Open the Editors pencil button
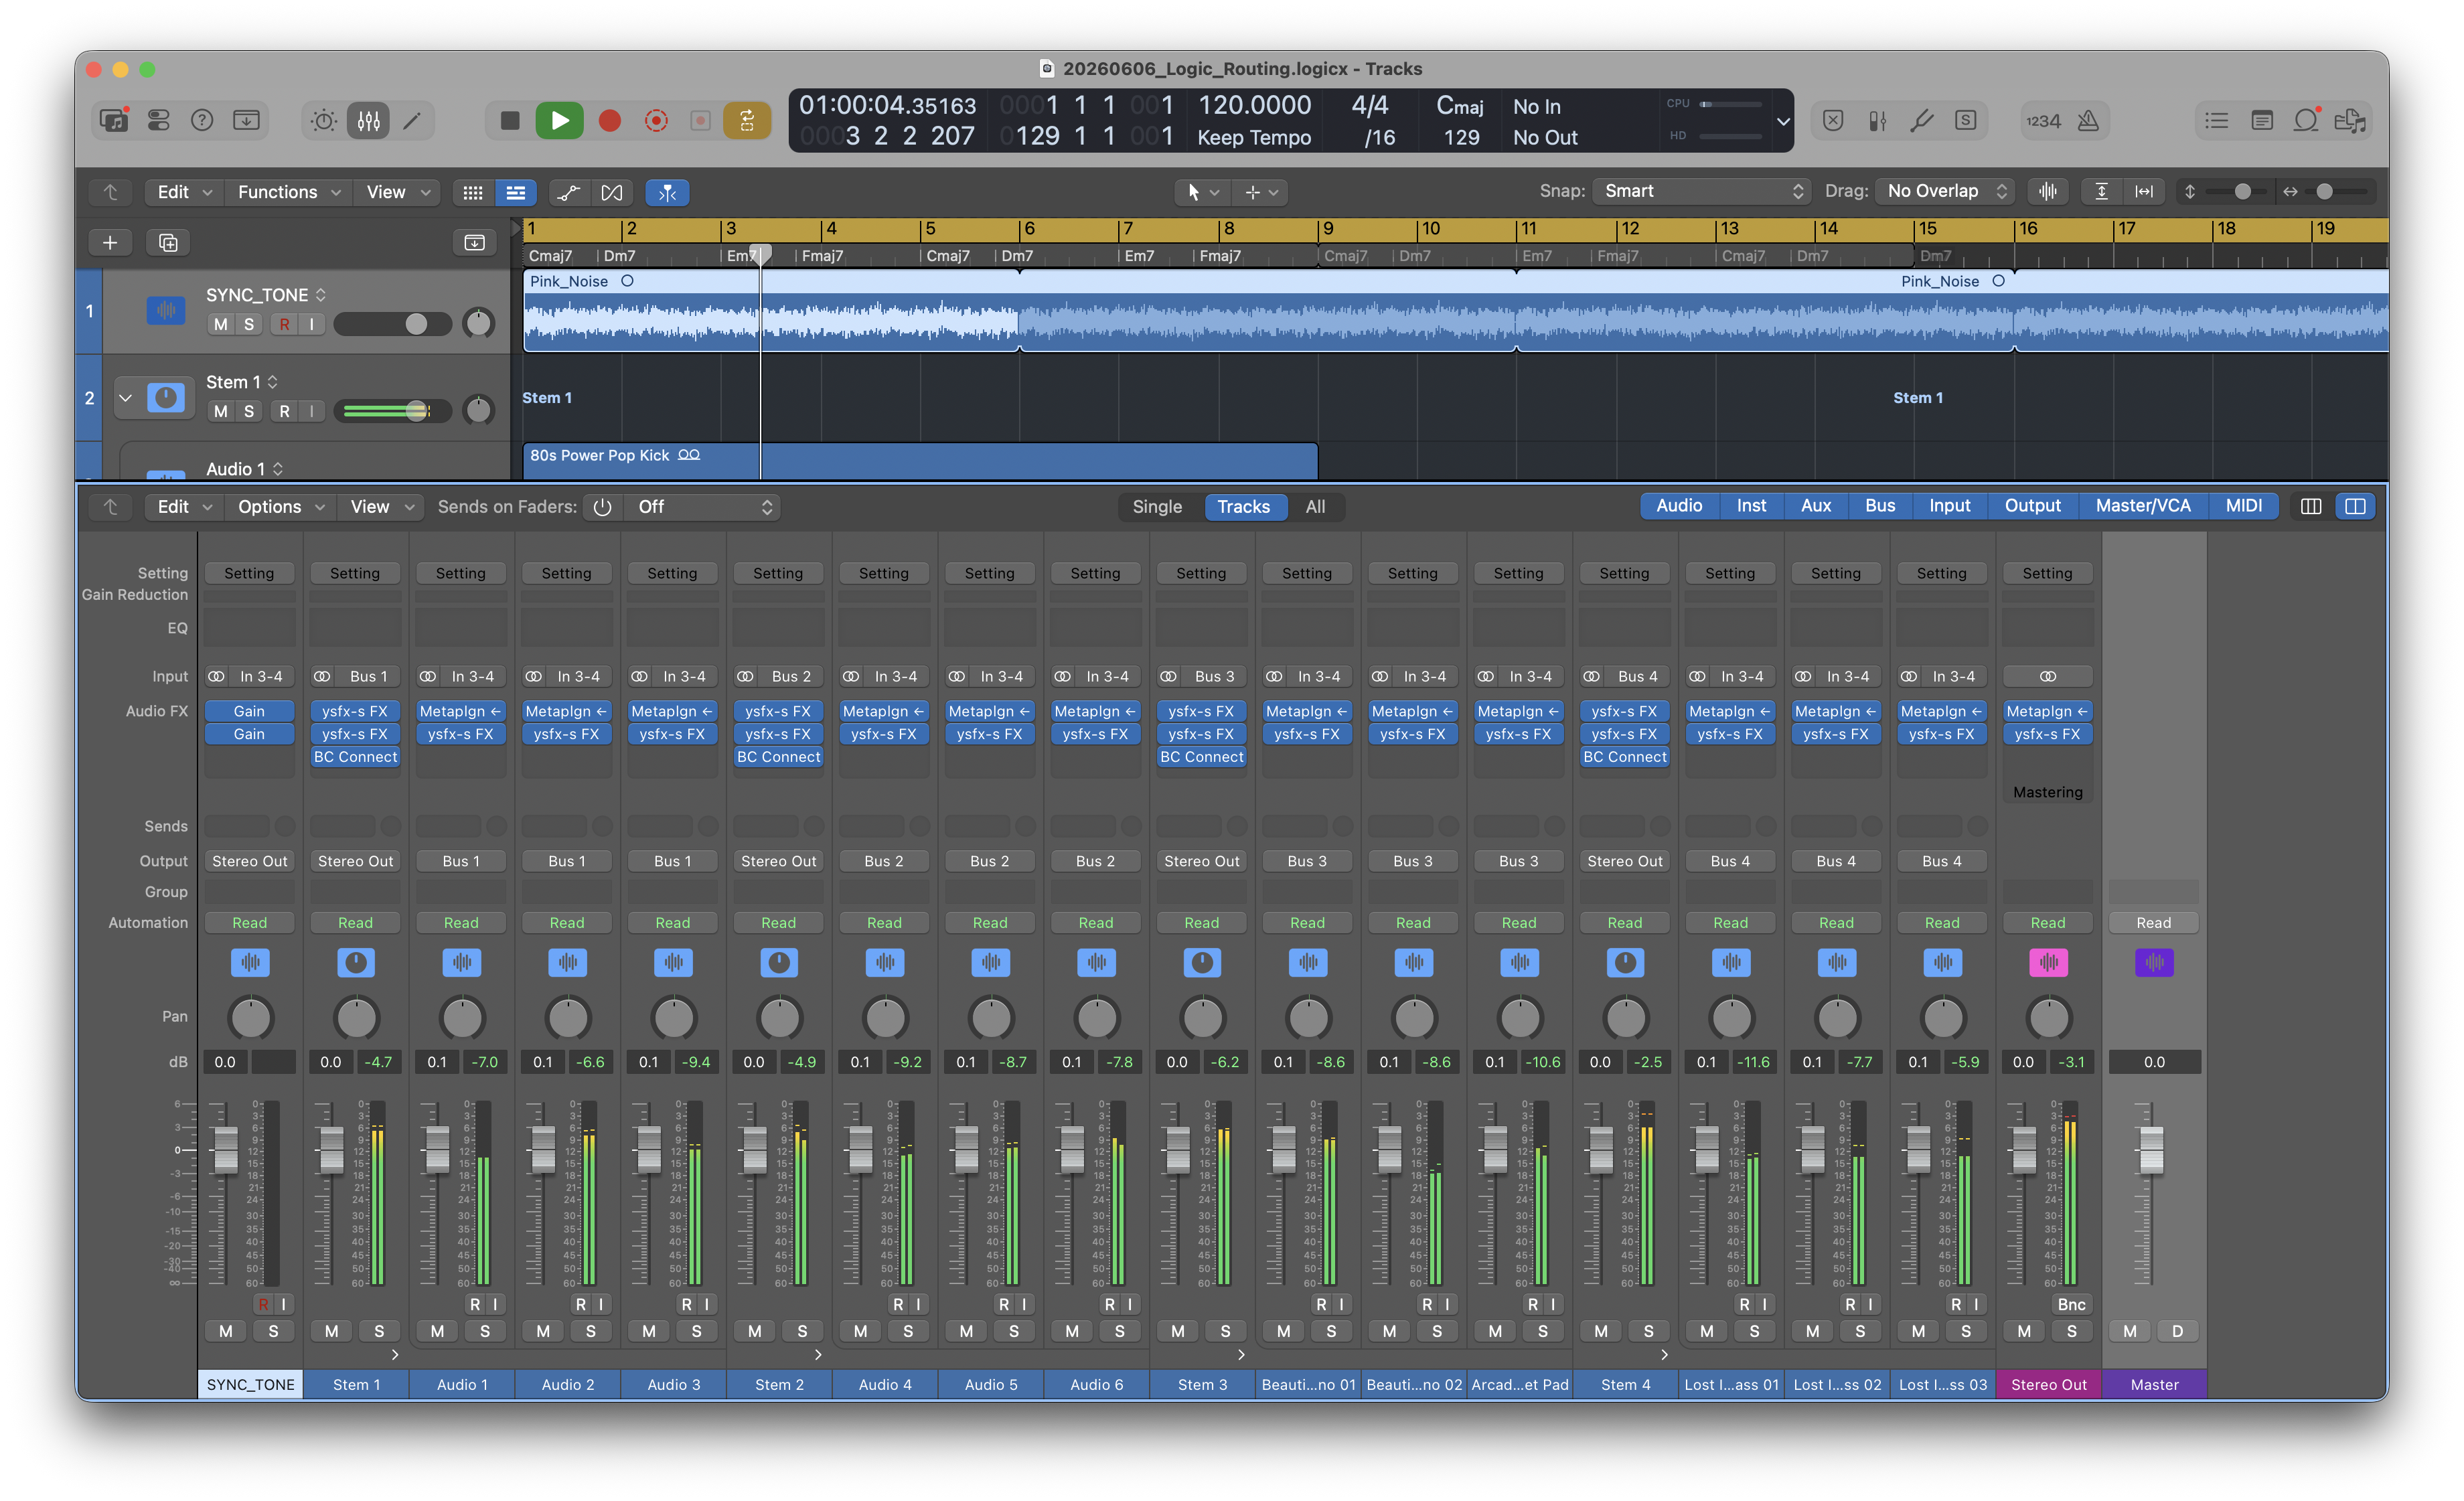 point(412,121)
